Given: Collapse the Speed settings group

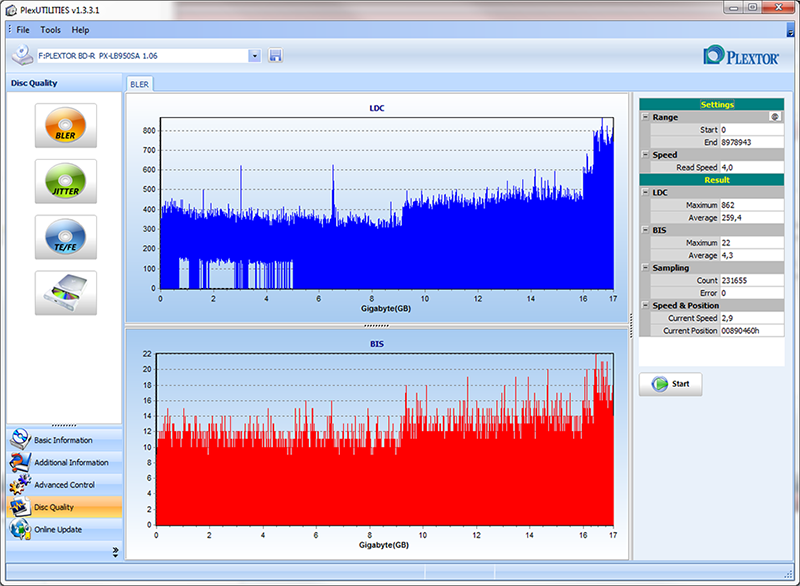Looking at the screenshot, I should click(645, 155).
